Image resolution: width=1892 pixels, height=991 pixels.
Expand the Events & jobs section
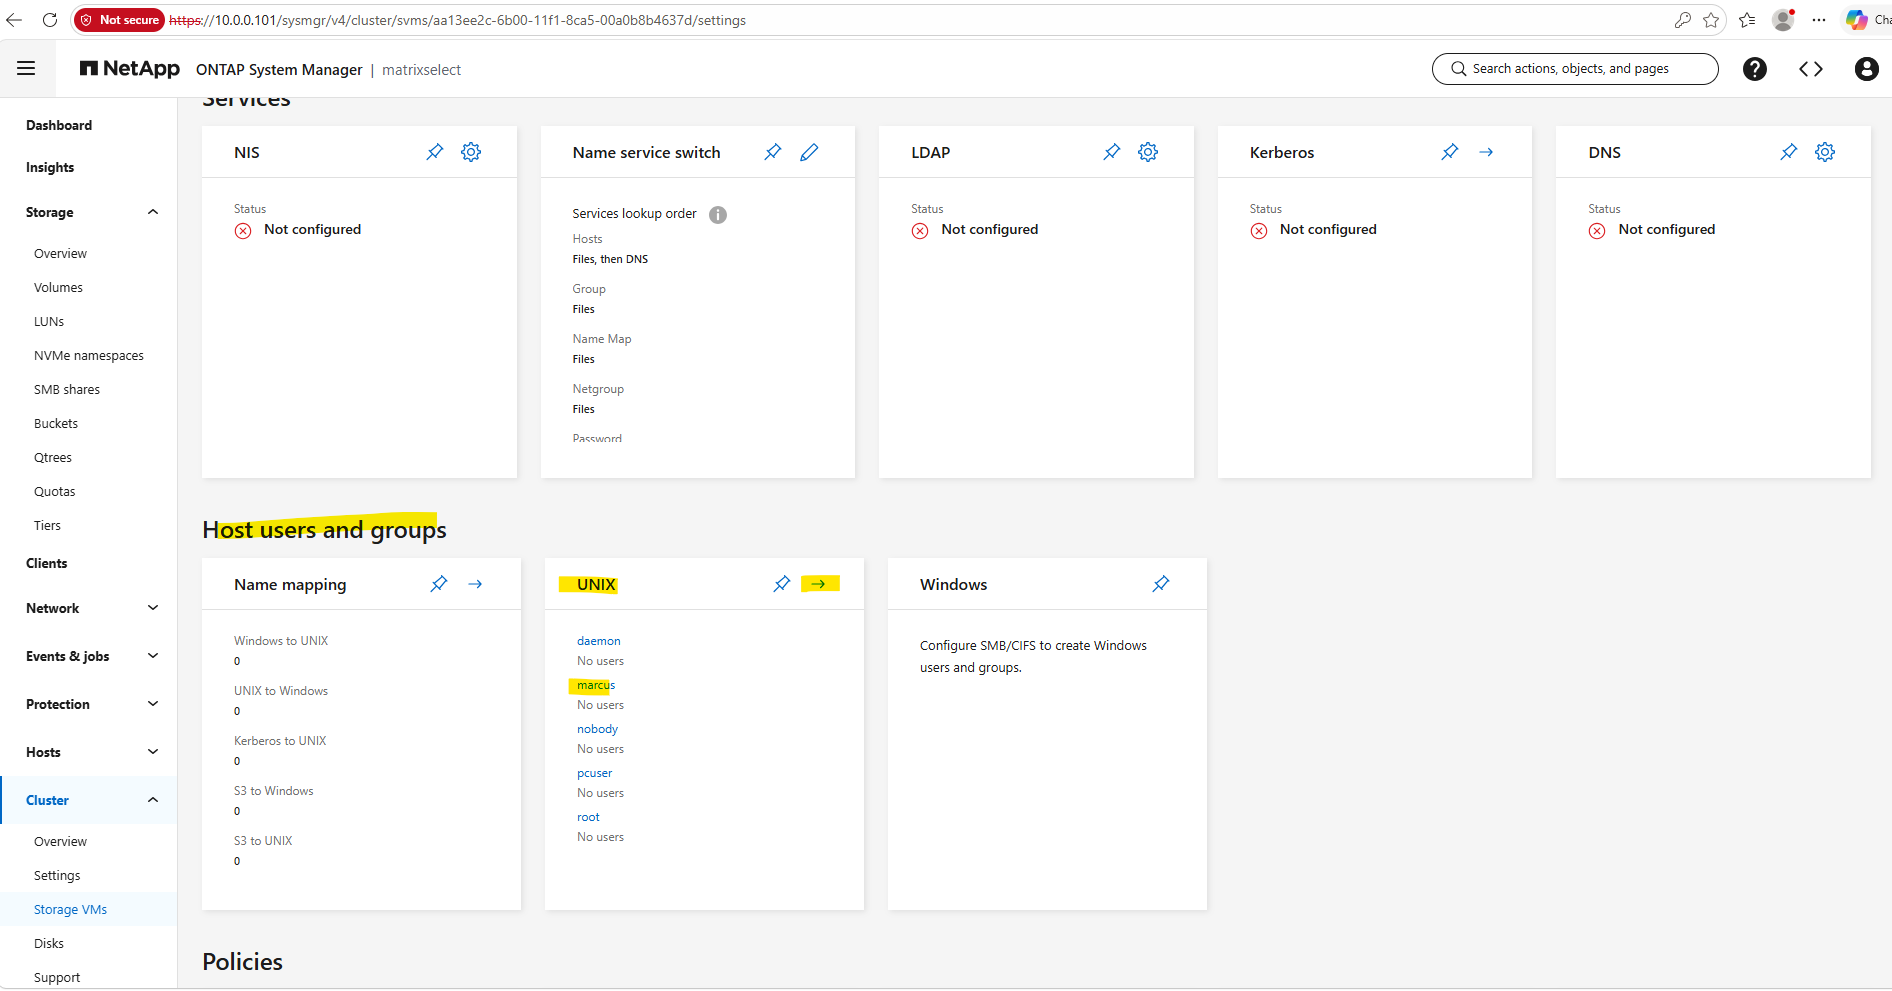[x=153, y=656]
